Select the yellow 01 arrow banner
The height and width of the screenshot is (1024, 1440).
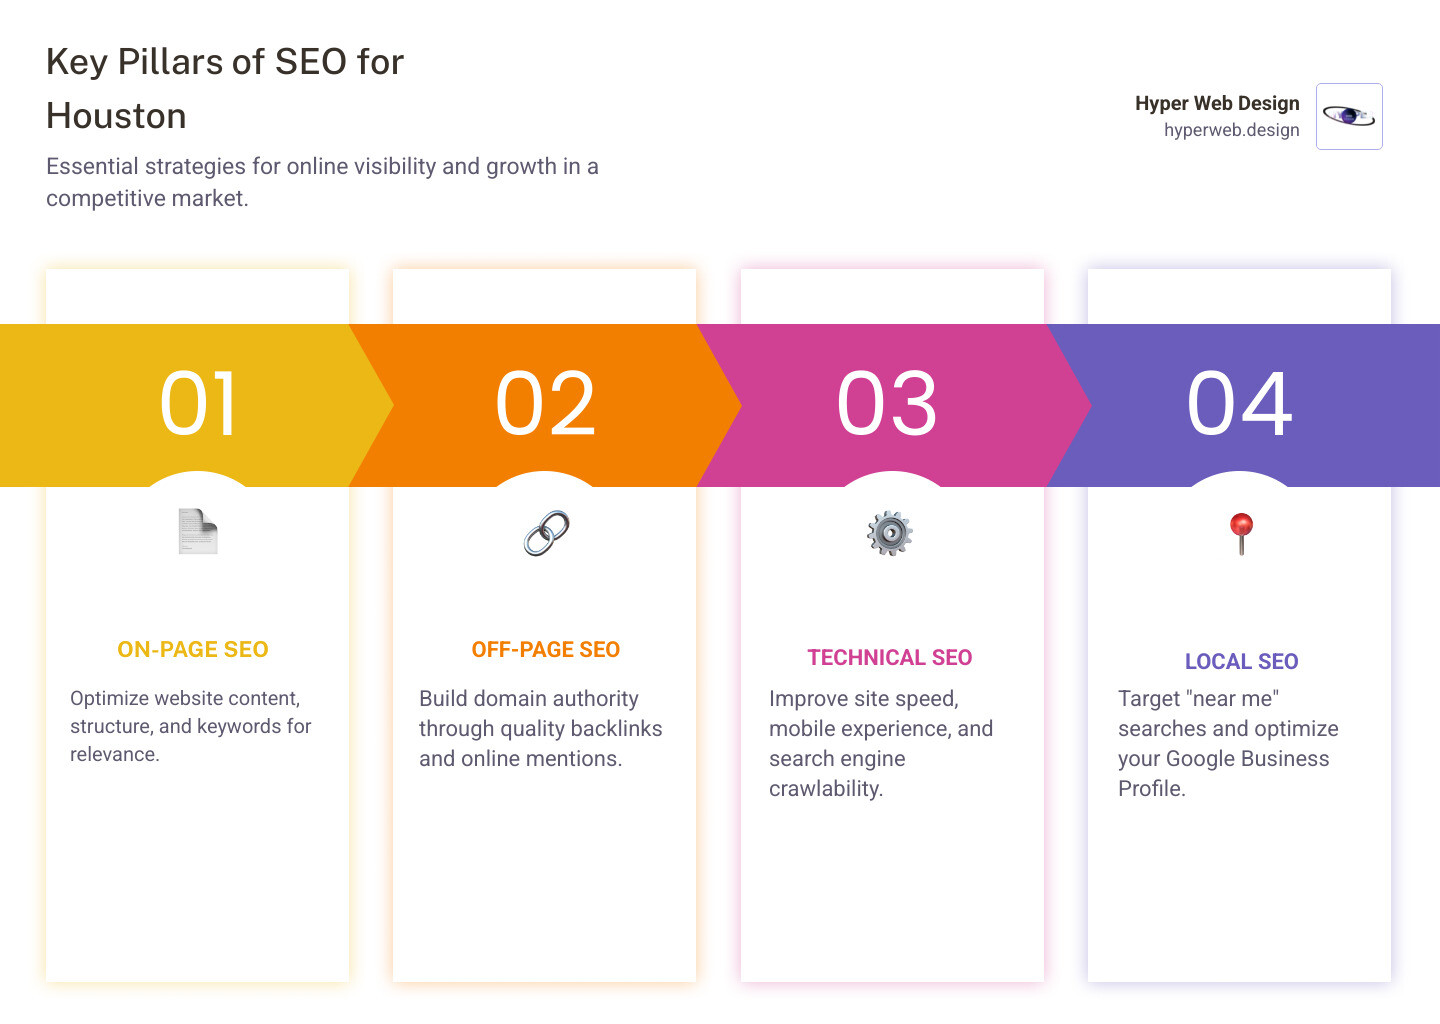click(x=198, y=404)
